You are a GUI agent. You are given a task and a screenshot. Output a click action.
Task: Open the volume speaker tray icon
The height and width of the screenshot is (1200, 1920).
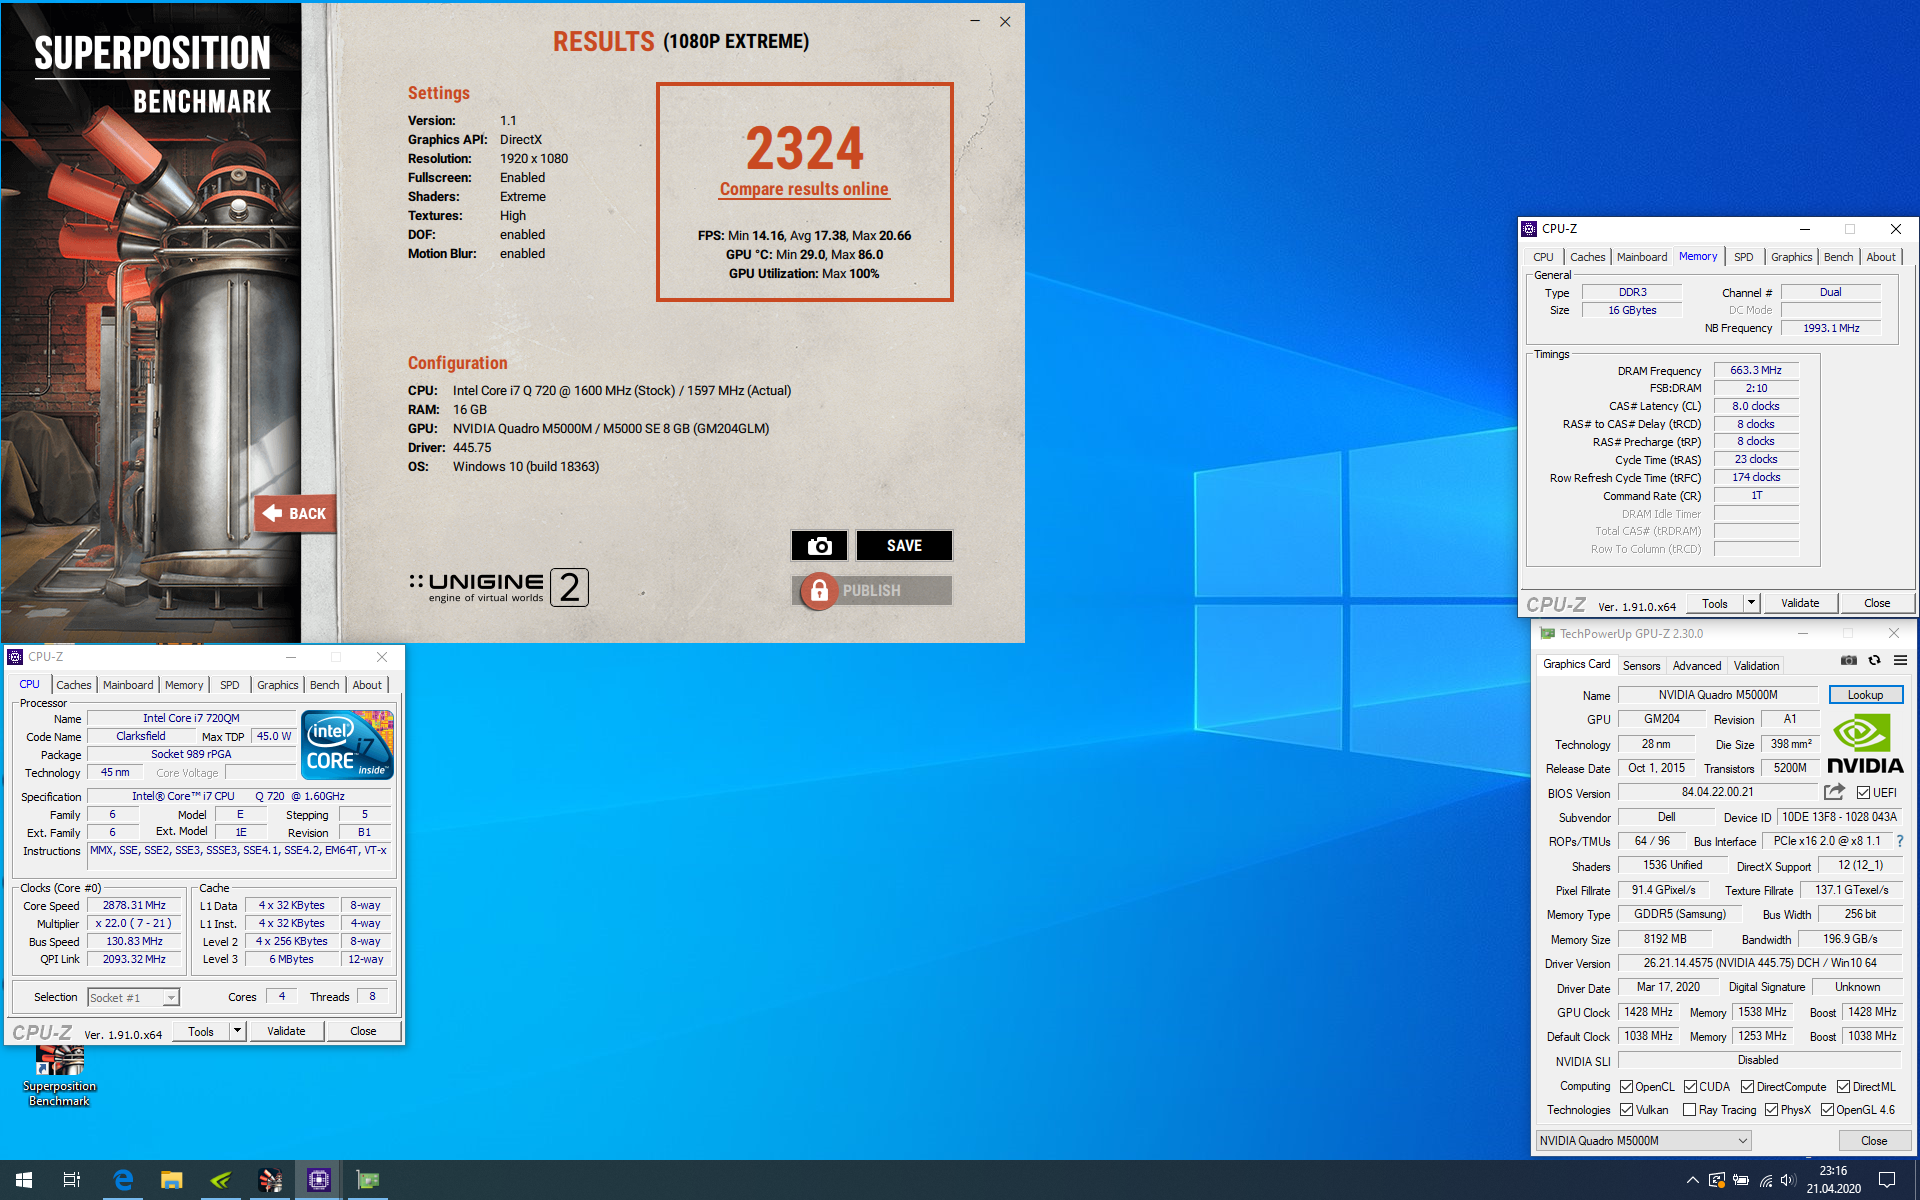click(1789, 1180)
